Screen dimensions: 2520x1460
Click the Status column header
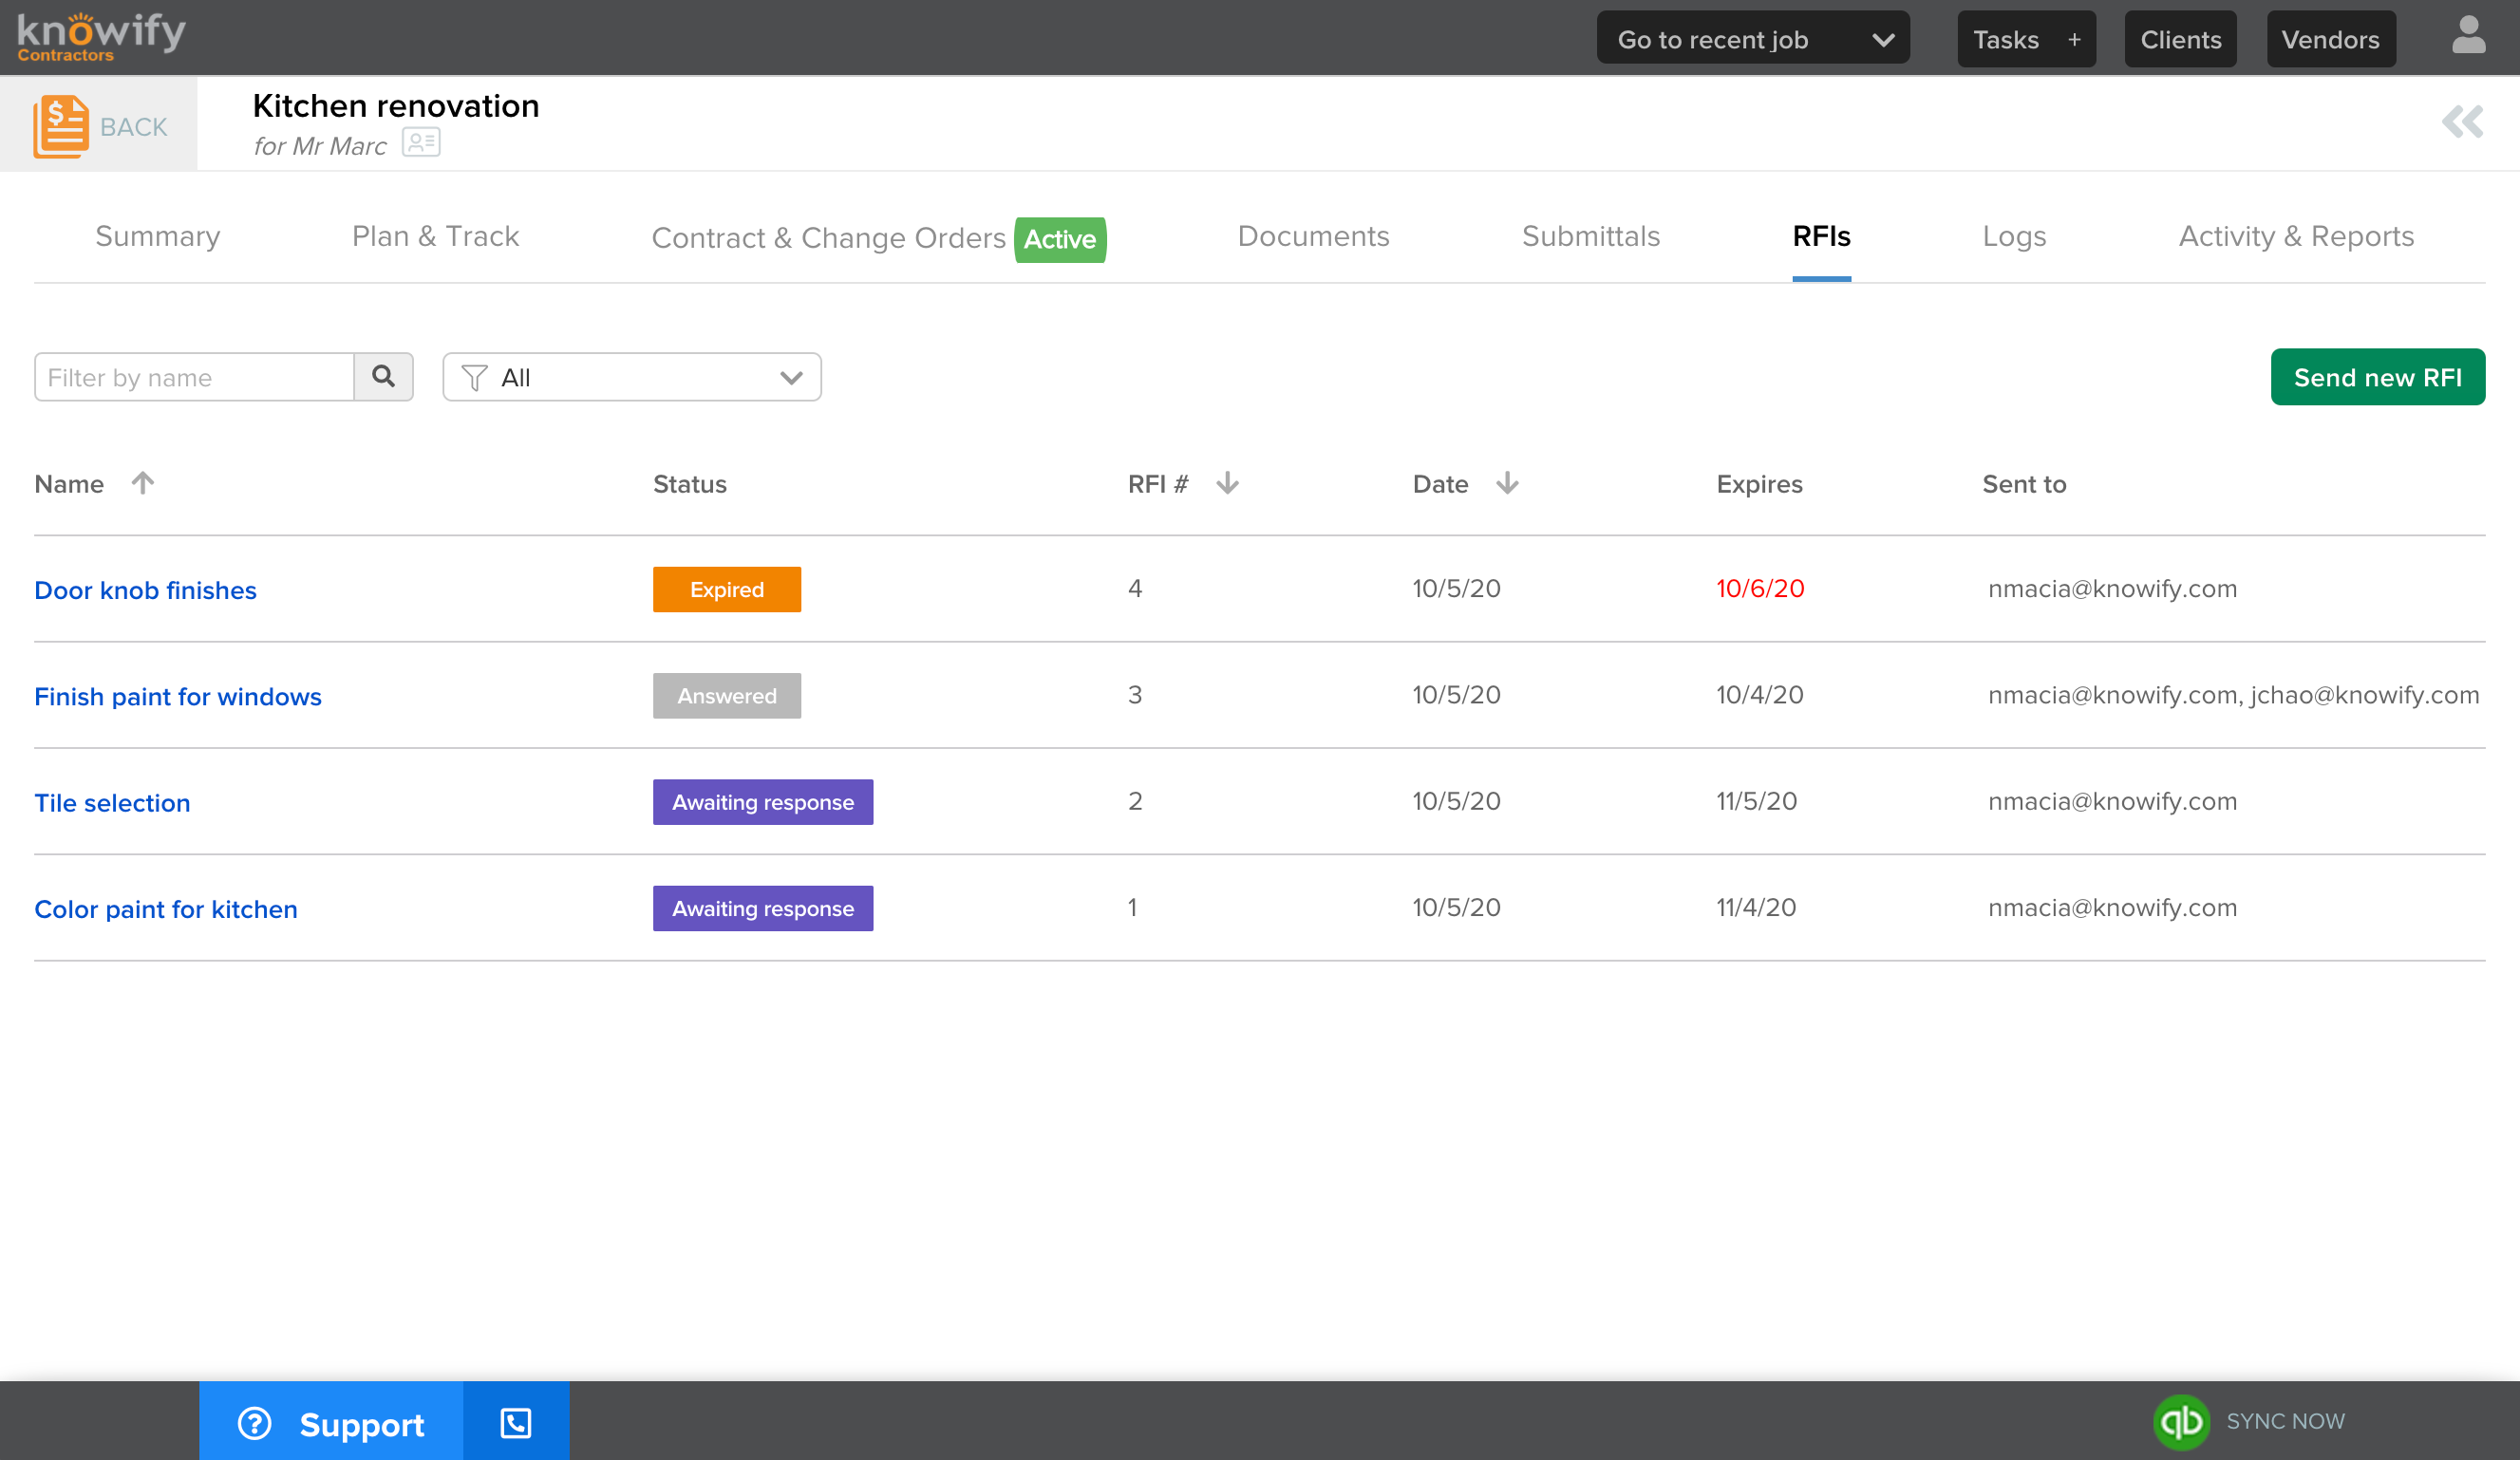point(690,484)
